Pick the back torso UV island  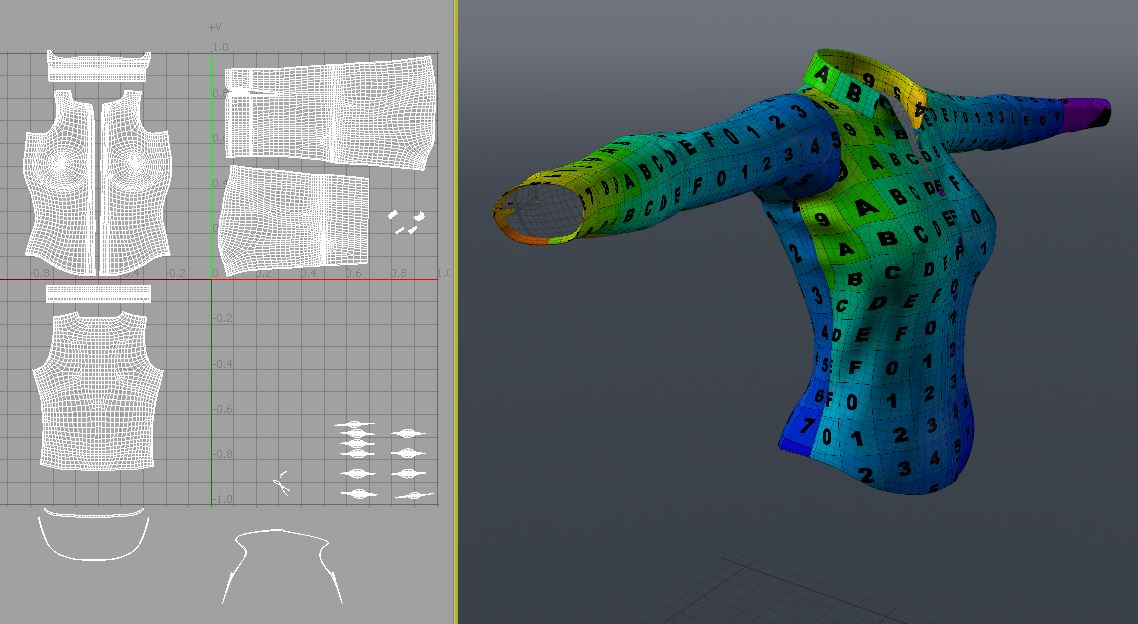(x=97, y=390)
